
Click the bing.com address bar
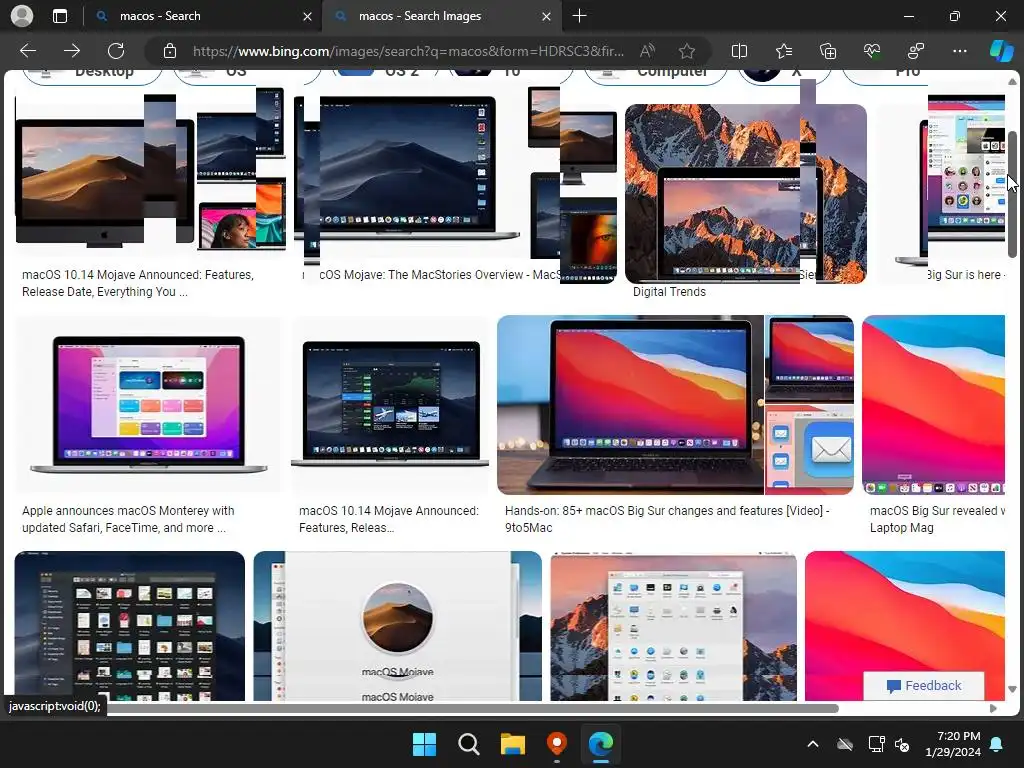(408, 51)
